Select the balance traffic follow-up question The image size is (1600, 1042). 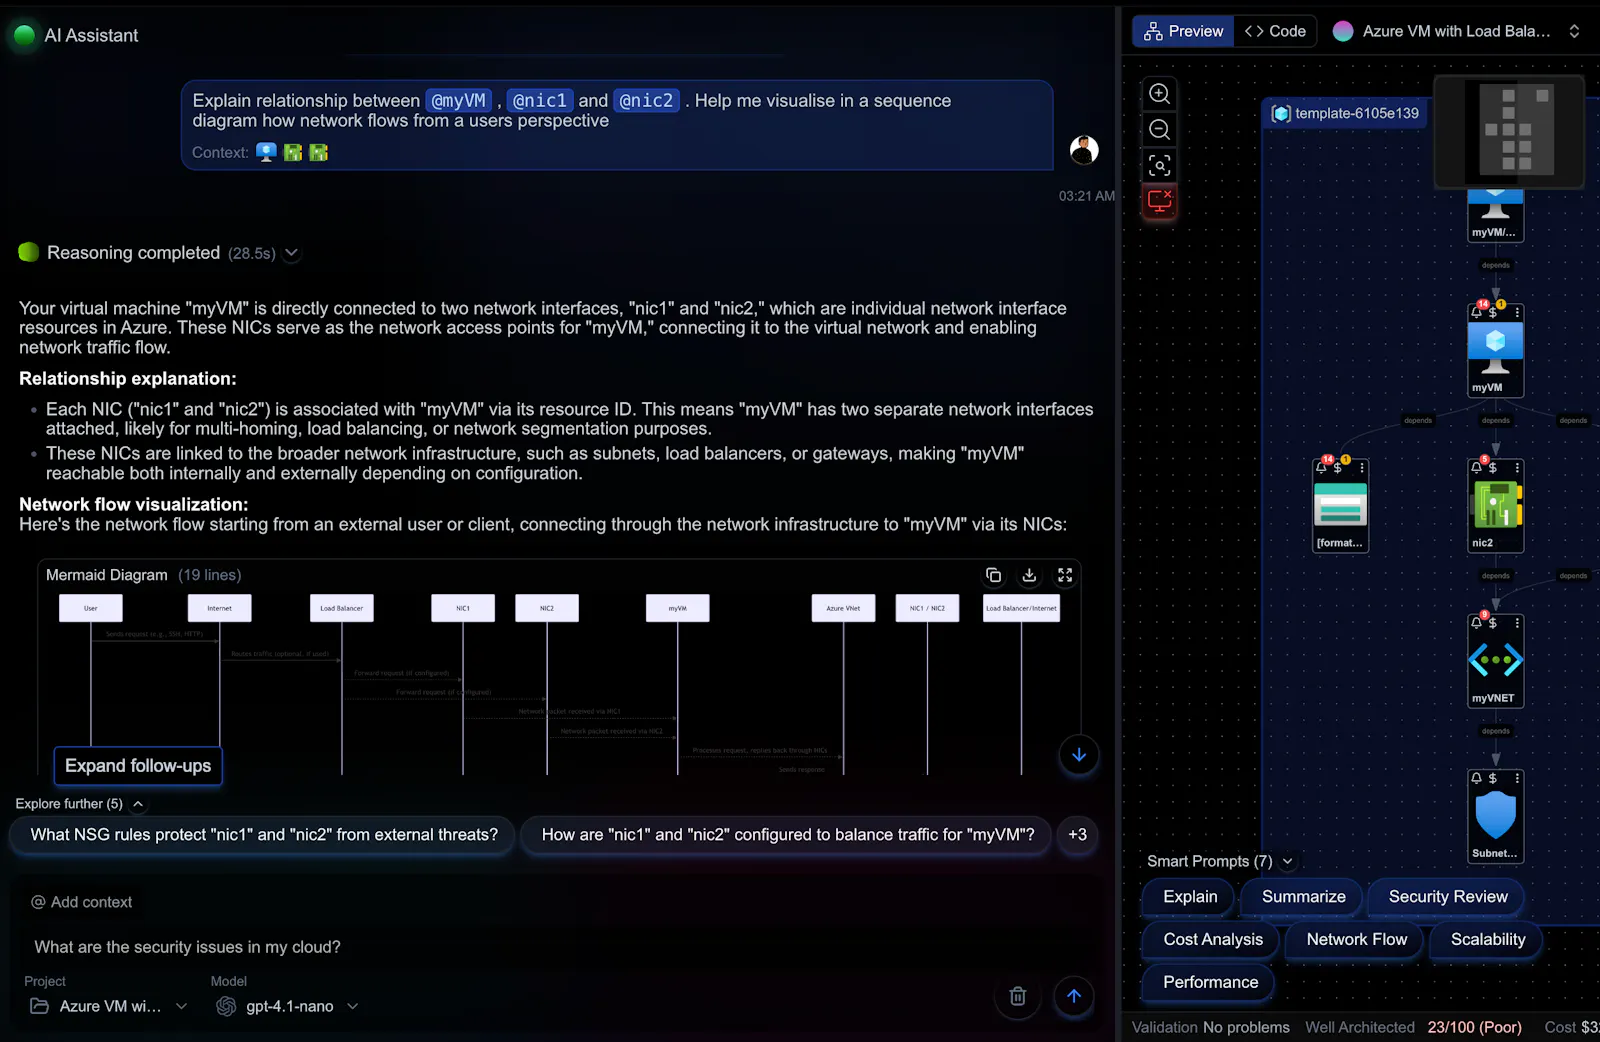pyautogui.click(x=788, y=835)
